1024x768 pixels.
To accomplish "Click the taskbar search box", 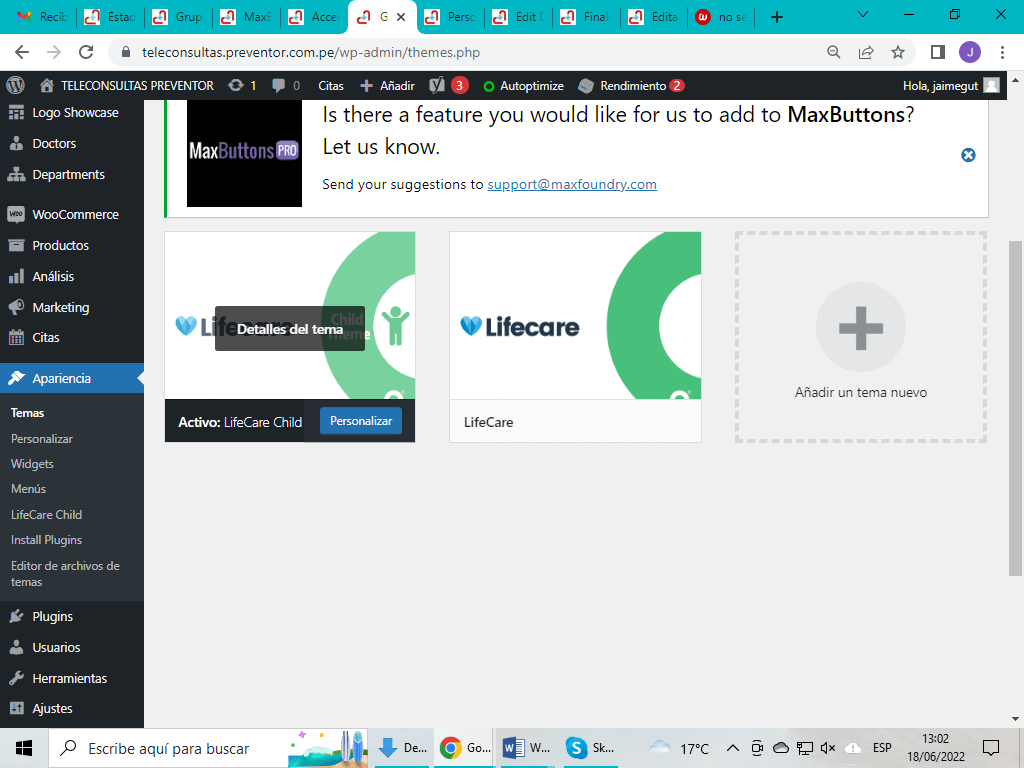I will click(209, 748).
